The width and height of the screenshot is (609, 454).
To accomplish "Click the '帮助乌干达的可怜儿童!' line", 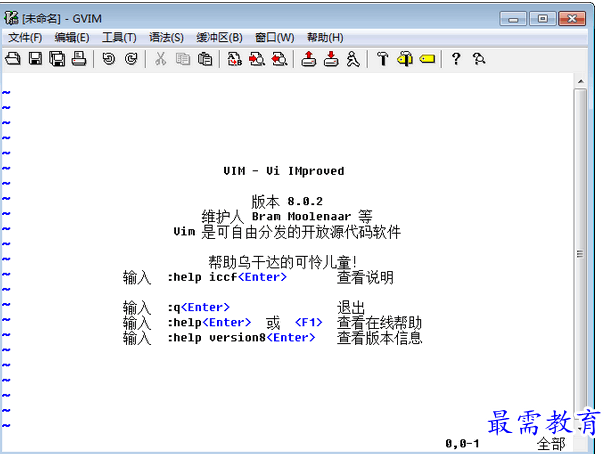I will [283, 262].
